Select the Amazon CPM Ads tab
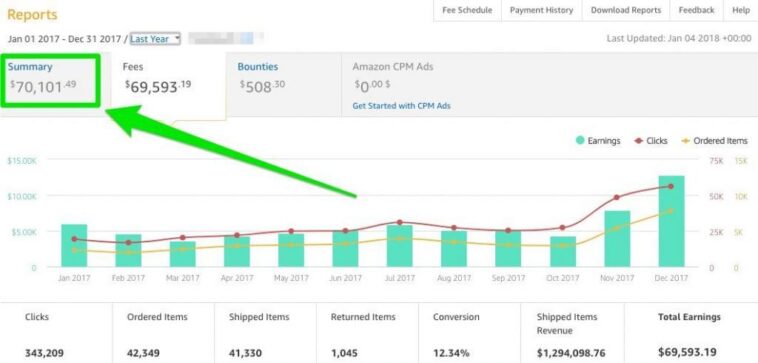This screenshot has width=758, height=363. [x=393, y=67]
